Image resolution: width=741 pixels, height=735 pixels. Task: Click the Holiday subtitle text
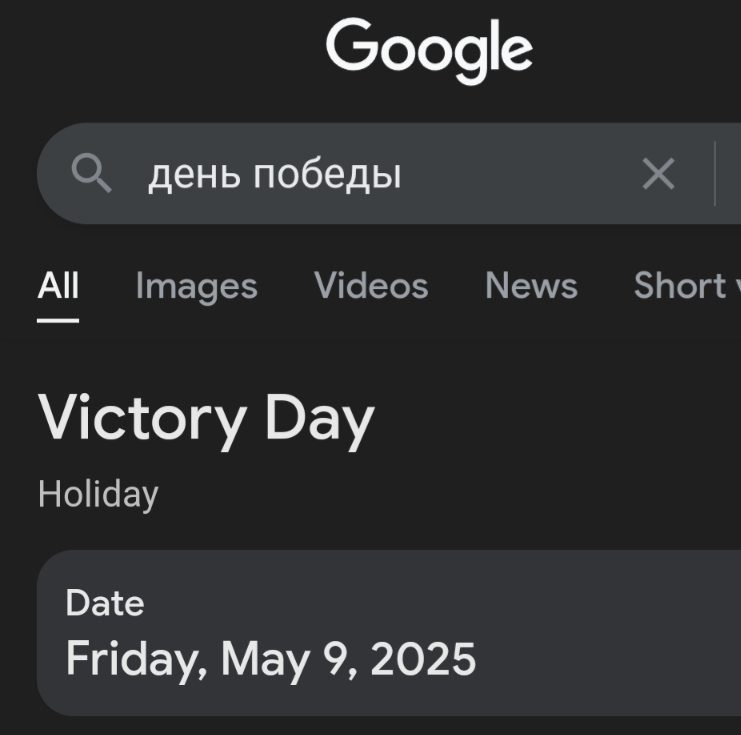click(98, 494)
